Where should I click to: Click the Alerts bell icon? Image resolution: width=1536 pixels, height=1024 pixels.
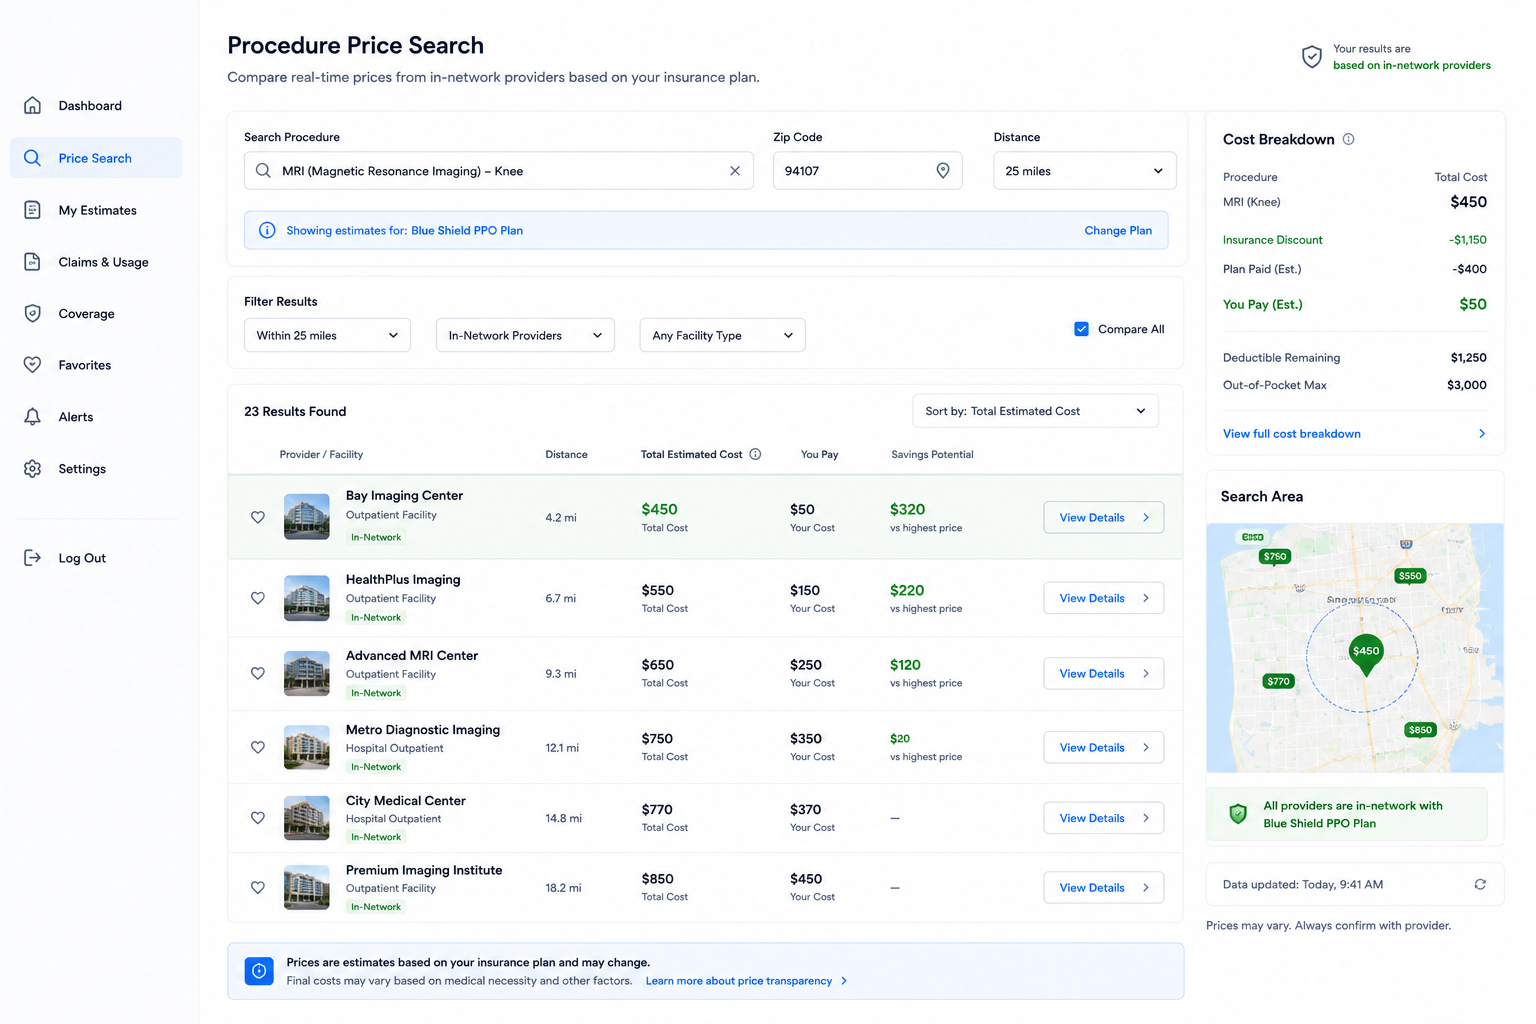coord(33,417)
